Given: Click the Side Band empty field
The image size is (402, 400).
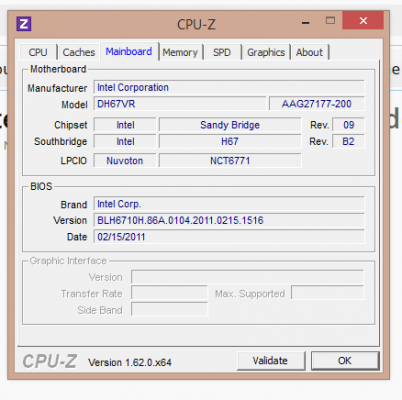Looking at the screenshot, I should (x=169, y=310).
